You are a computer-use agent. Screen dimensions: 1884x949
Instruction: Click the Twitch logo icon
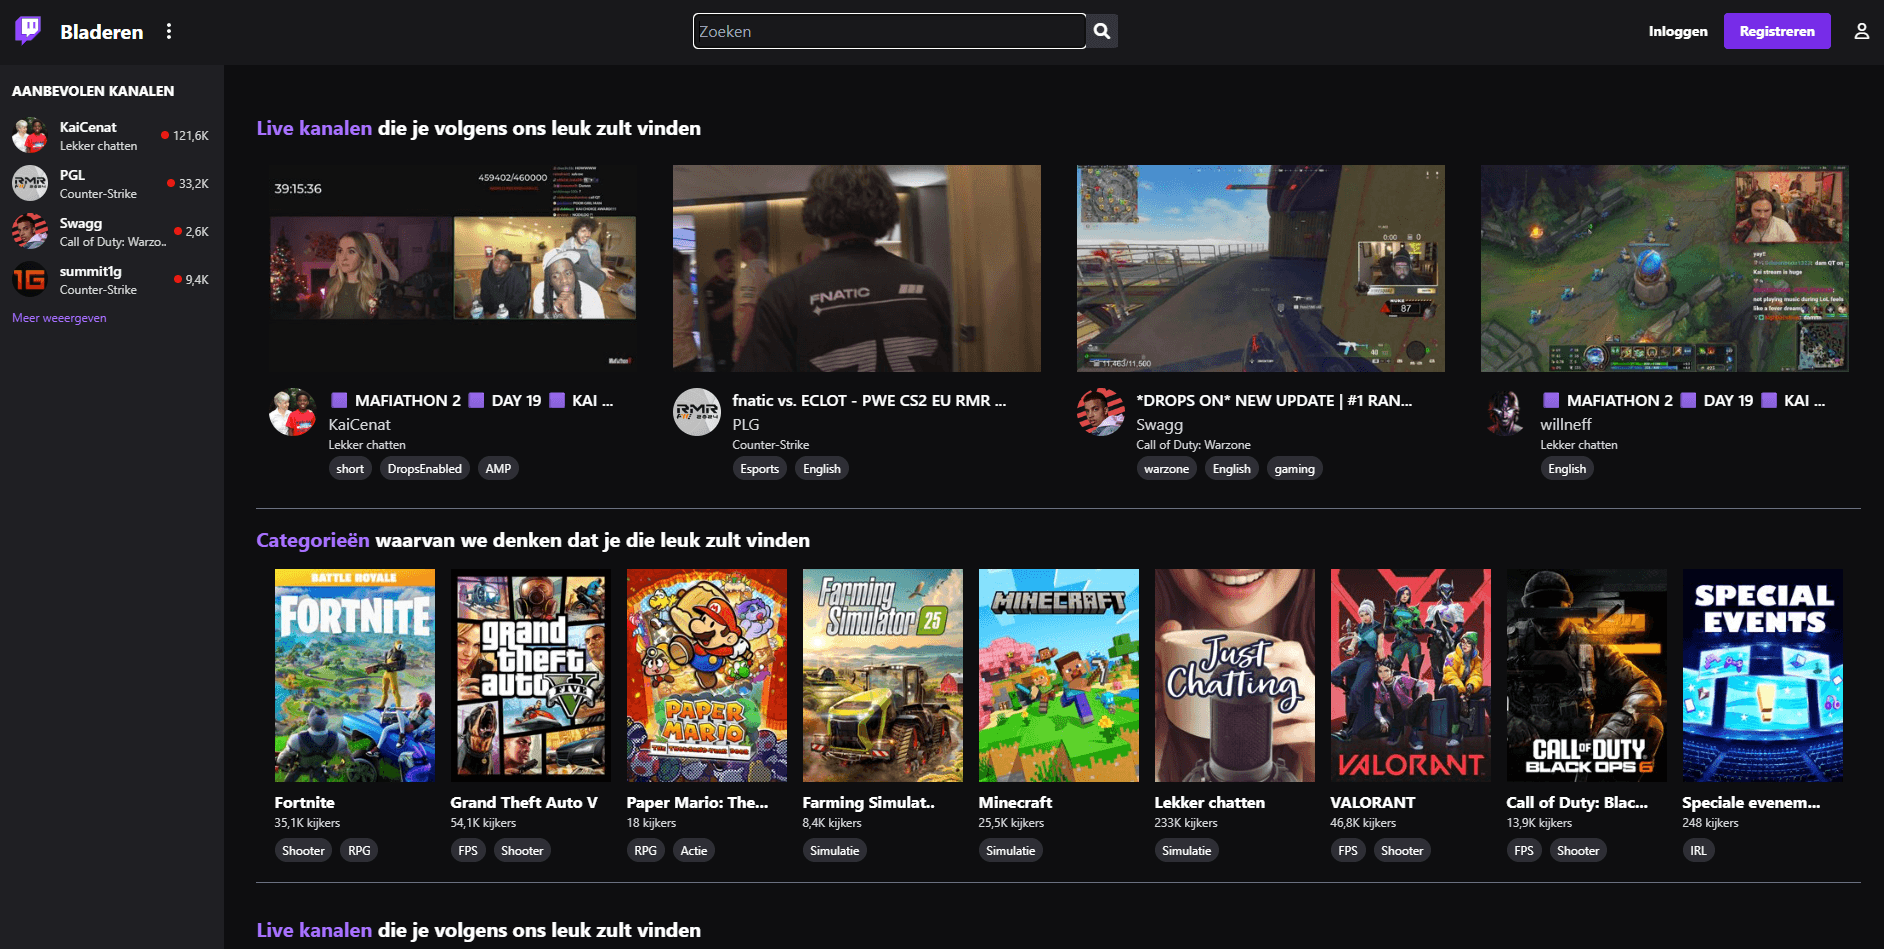click(x=29, y=31)
